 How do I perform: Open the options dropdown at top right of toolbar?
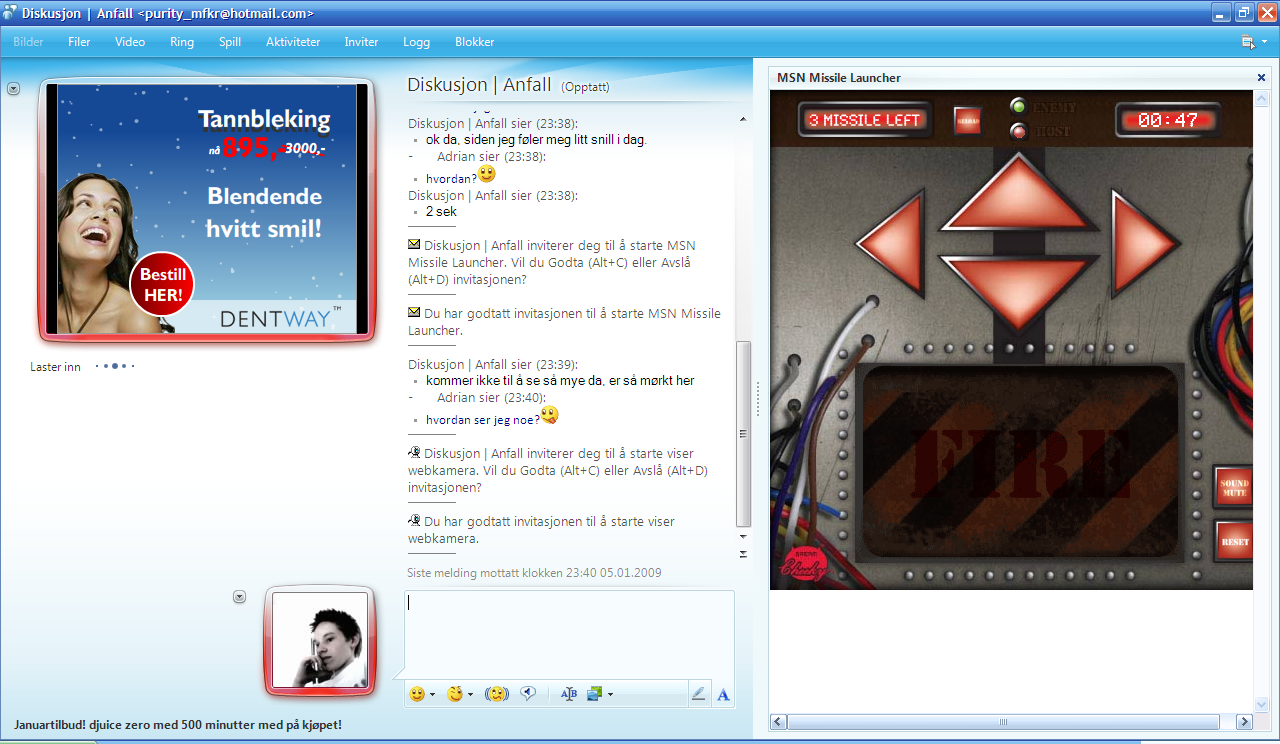point(1254,42)
